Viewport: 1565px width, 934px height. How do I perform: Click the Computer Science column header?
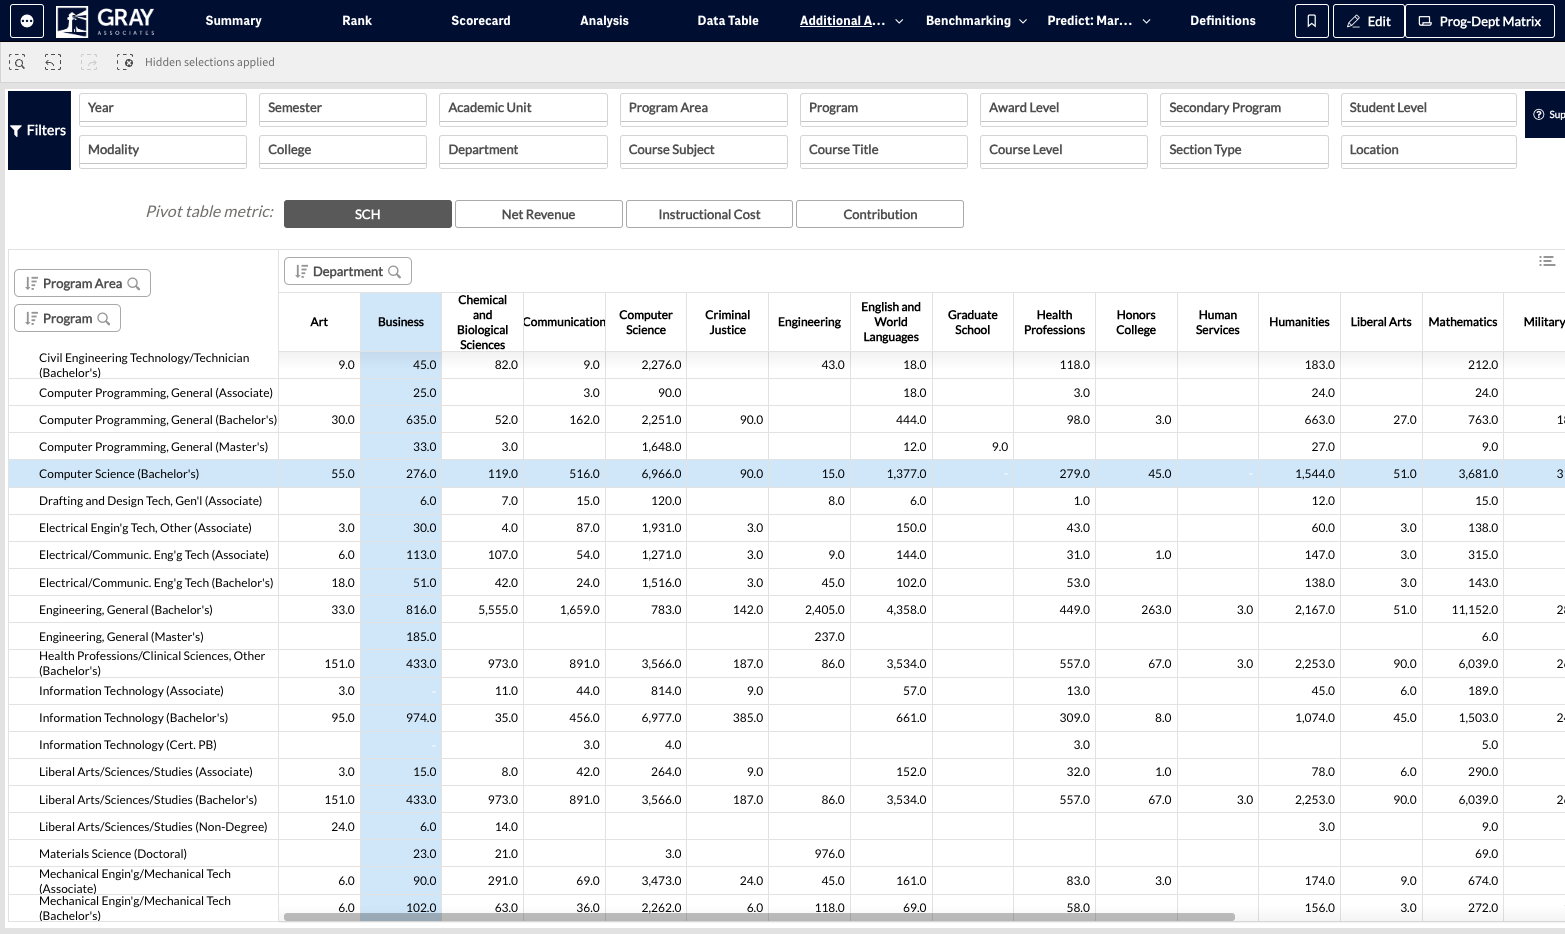646,322
